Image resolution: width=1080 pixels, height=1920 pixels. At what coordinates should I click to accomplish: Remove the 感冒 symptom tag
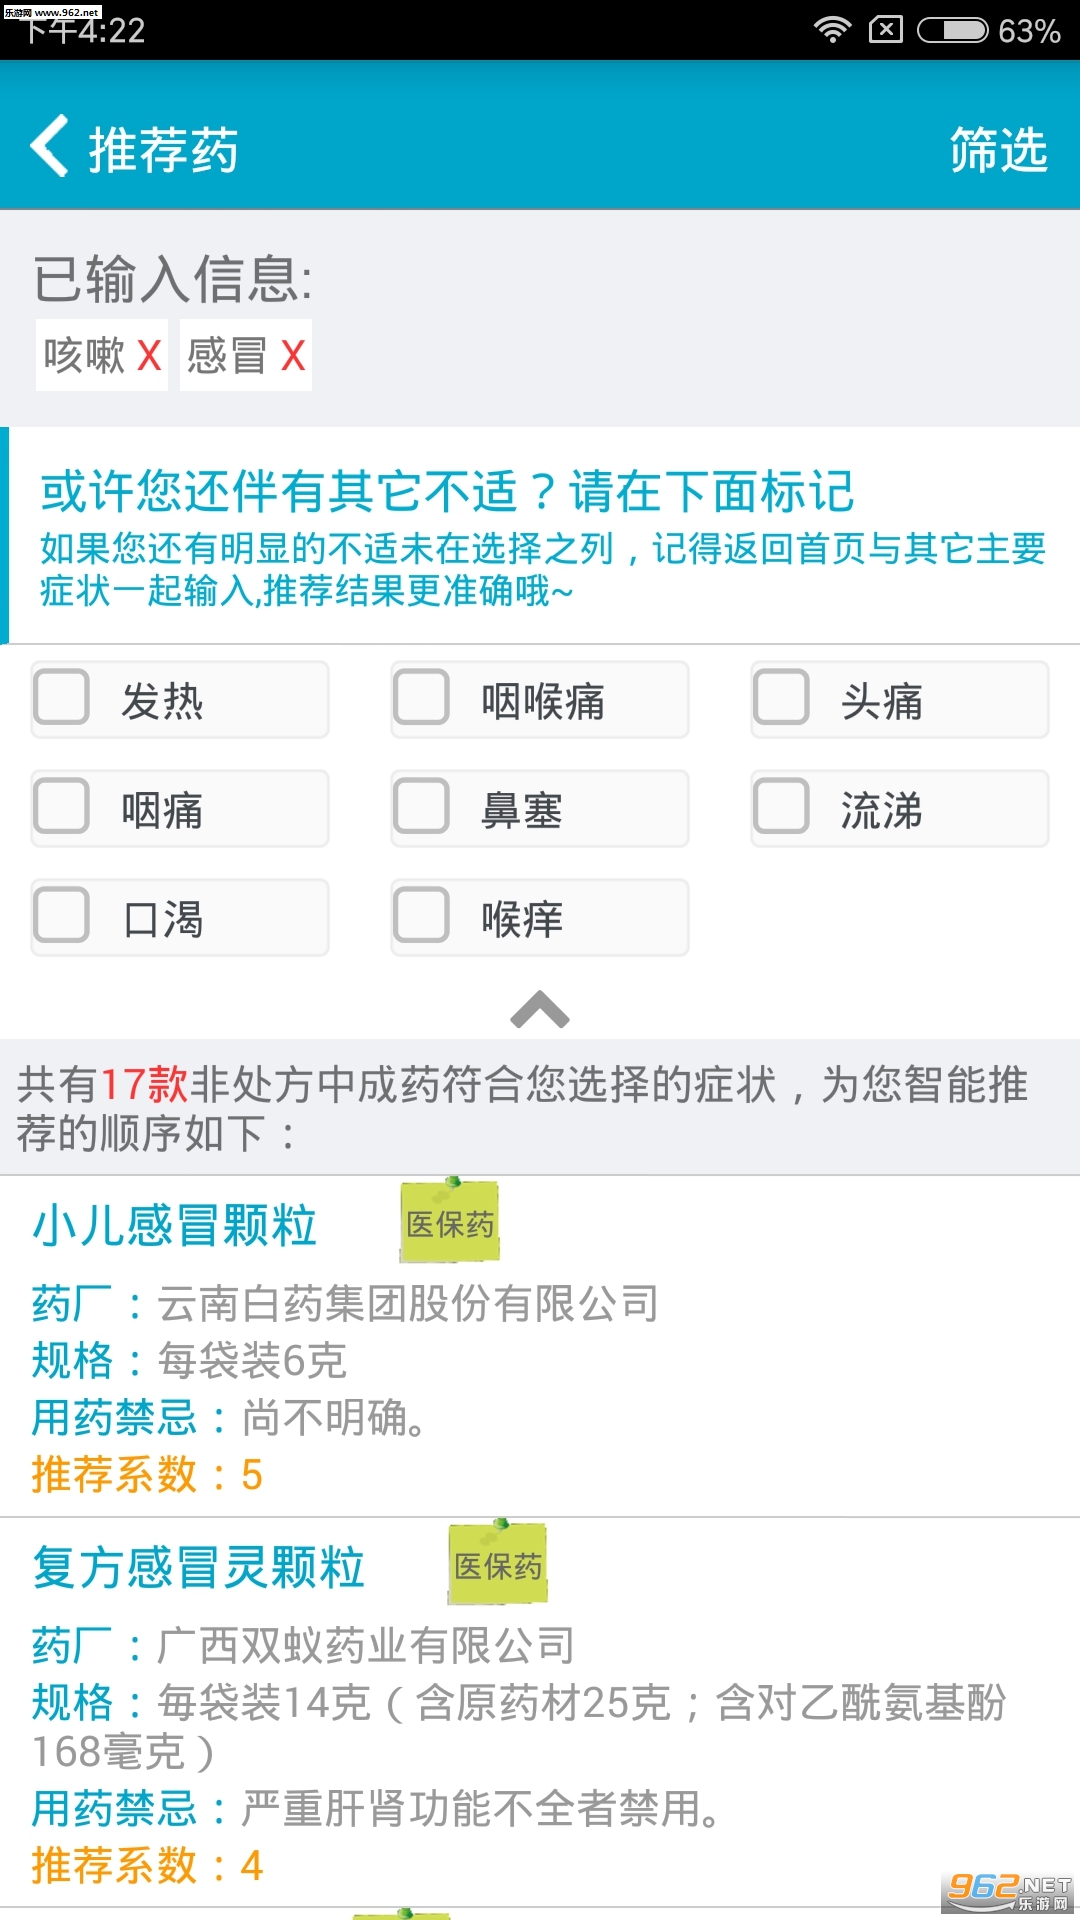coord(292,355)
